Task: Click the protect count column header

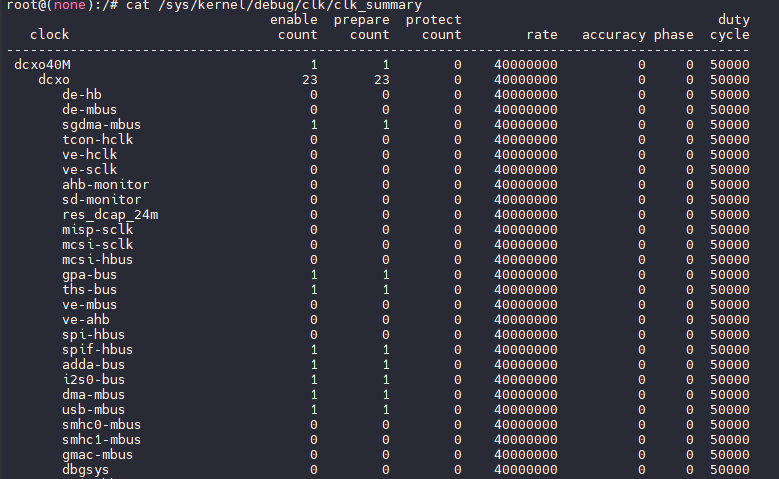Action: (x=434, y=27)
